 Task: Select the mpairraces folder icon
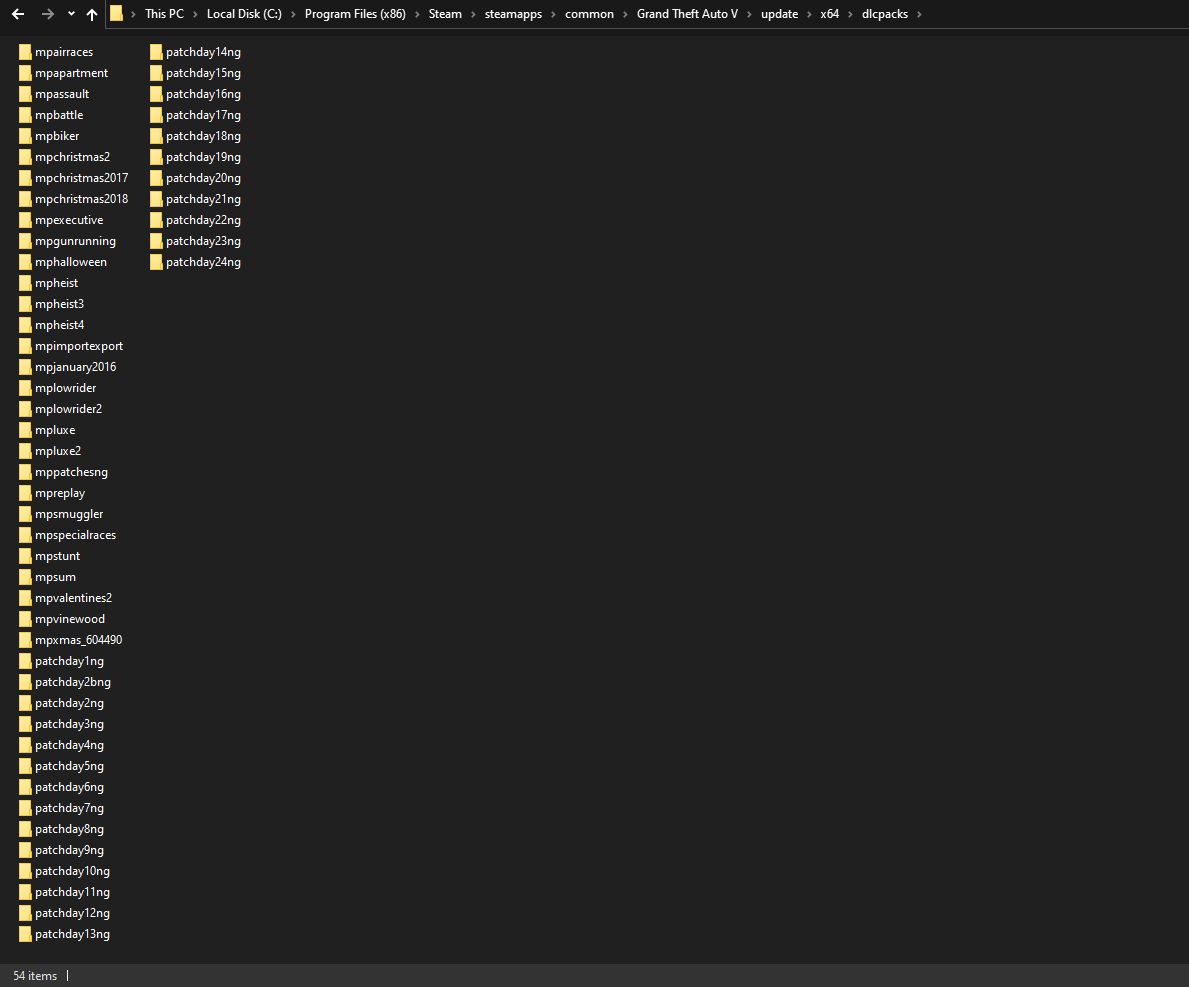pos(25,52)
